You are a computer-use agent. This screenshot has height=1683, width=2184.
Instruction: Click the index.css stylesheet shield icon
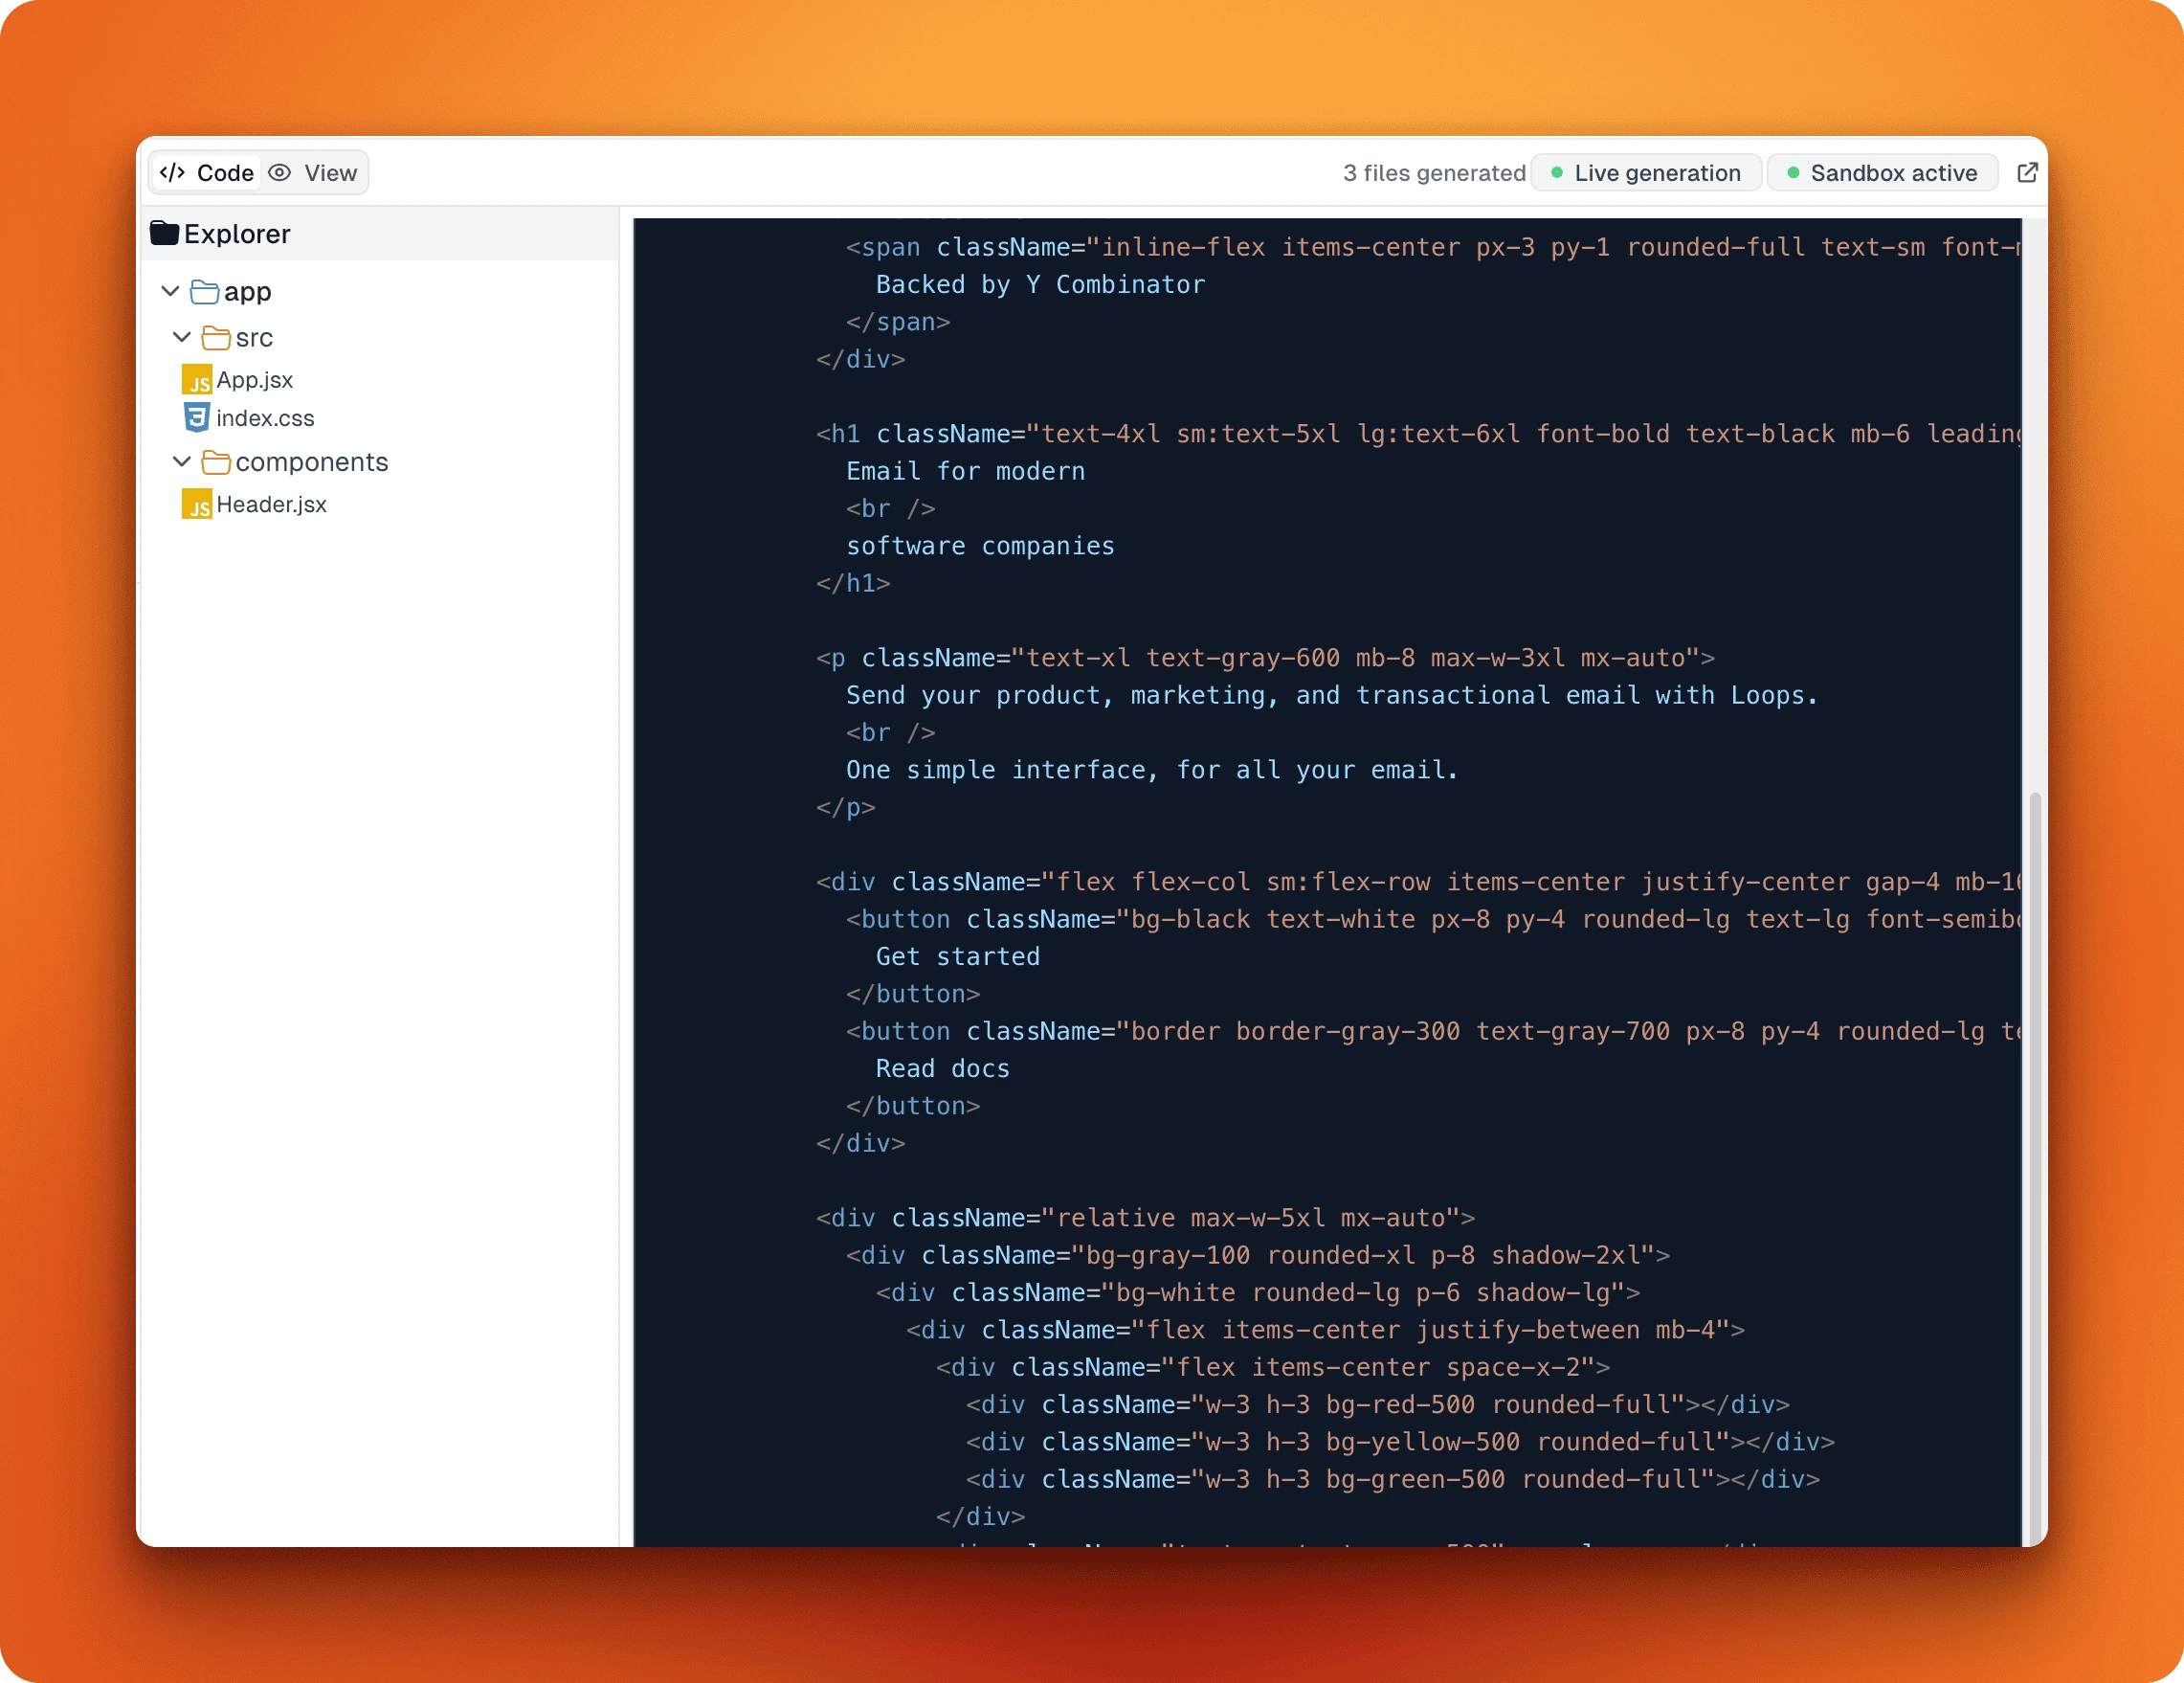pos(197,419)
